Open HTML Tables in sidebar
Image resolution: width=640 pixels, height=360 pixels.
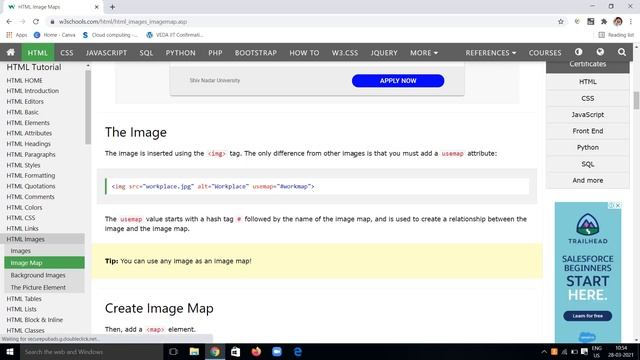[x=24, y=299]
